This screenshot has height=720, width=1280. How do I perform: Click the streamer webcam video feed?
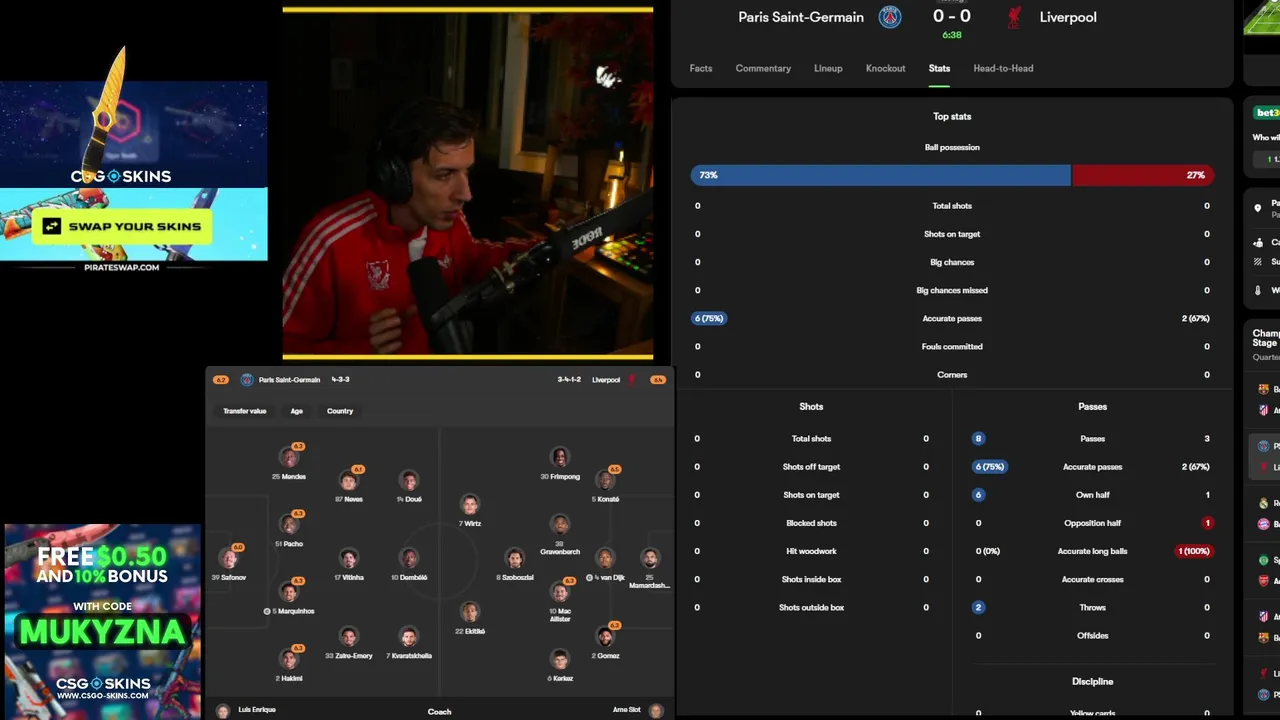click(x=467, y=183)
